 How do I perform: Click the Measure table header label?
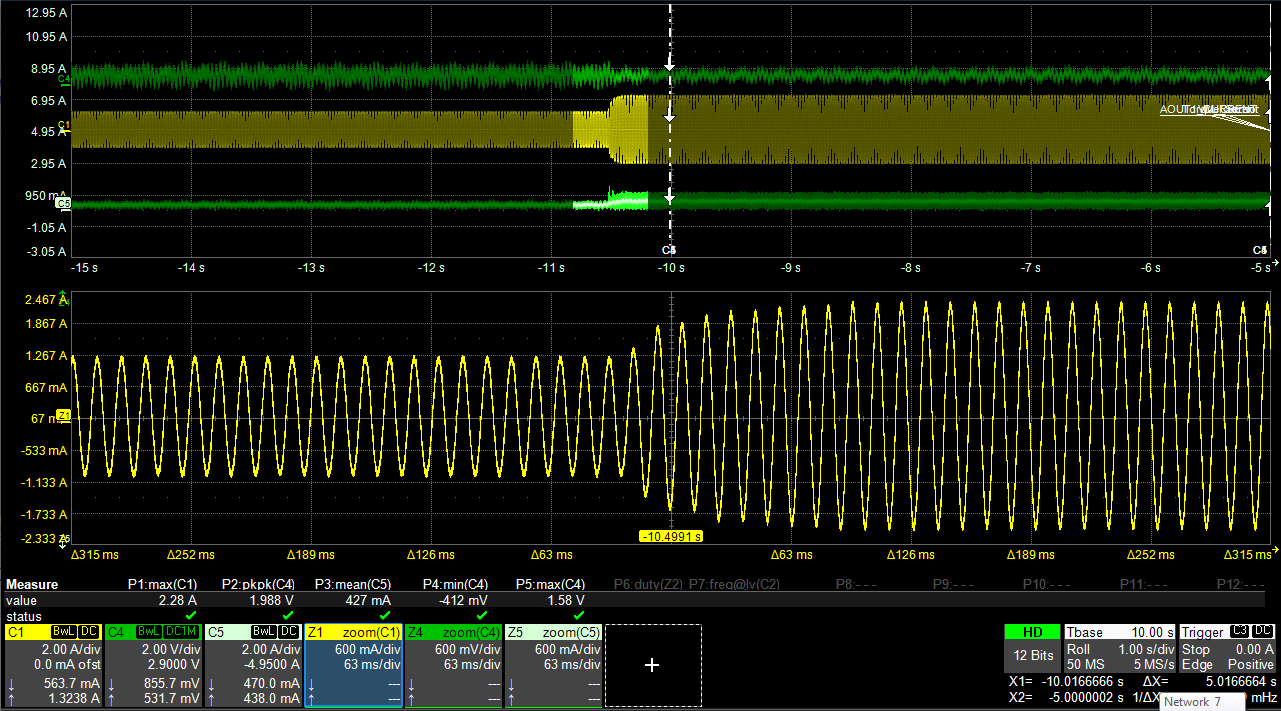(32, 584)
